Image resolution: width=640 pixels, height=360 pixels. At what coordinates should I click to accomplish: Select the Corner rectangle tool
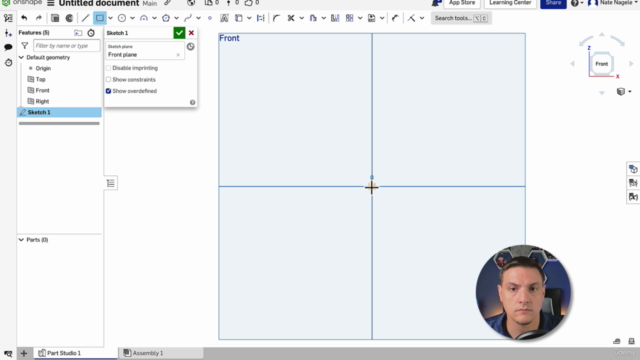[100, 18]
